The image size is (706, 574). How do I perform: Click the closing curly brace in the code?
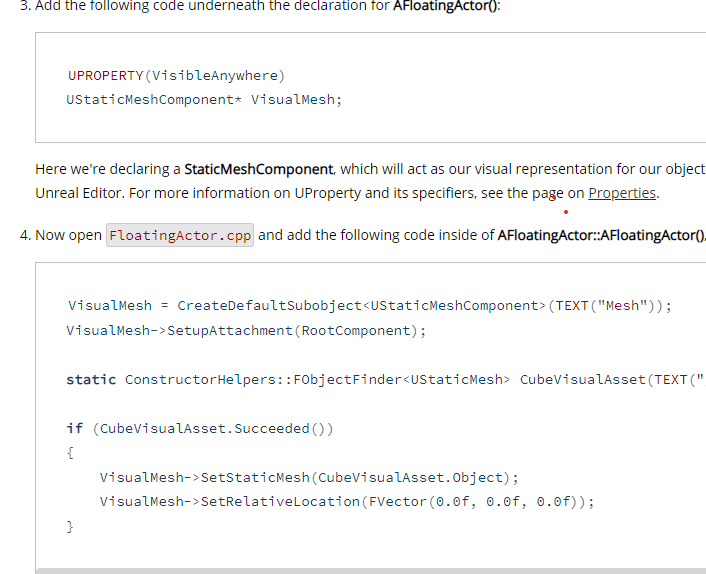click(x=70, y=526)
